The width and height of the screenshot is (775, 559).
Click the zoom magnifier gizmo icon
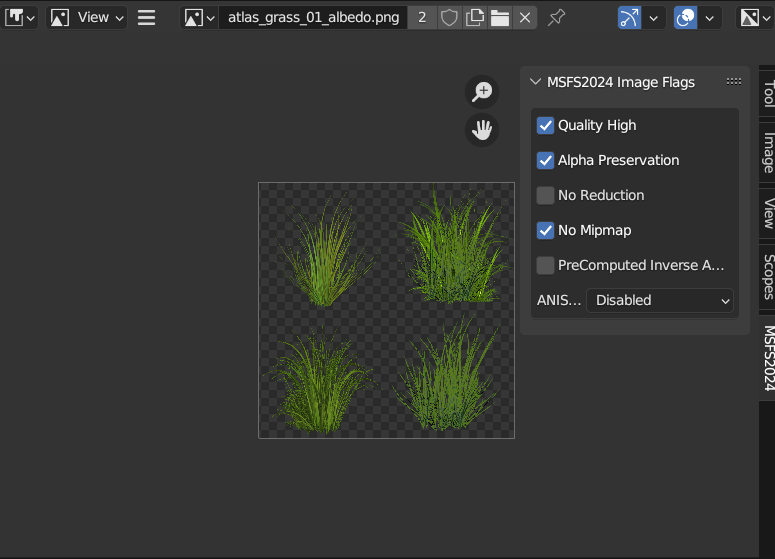[482, 92]
